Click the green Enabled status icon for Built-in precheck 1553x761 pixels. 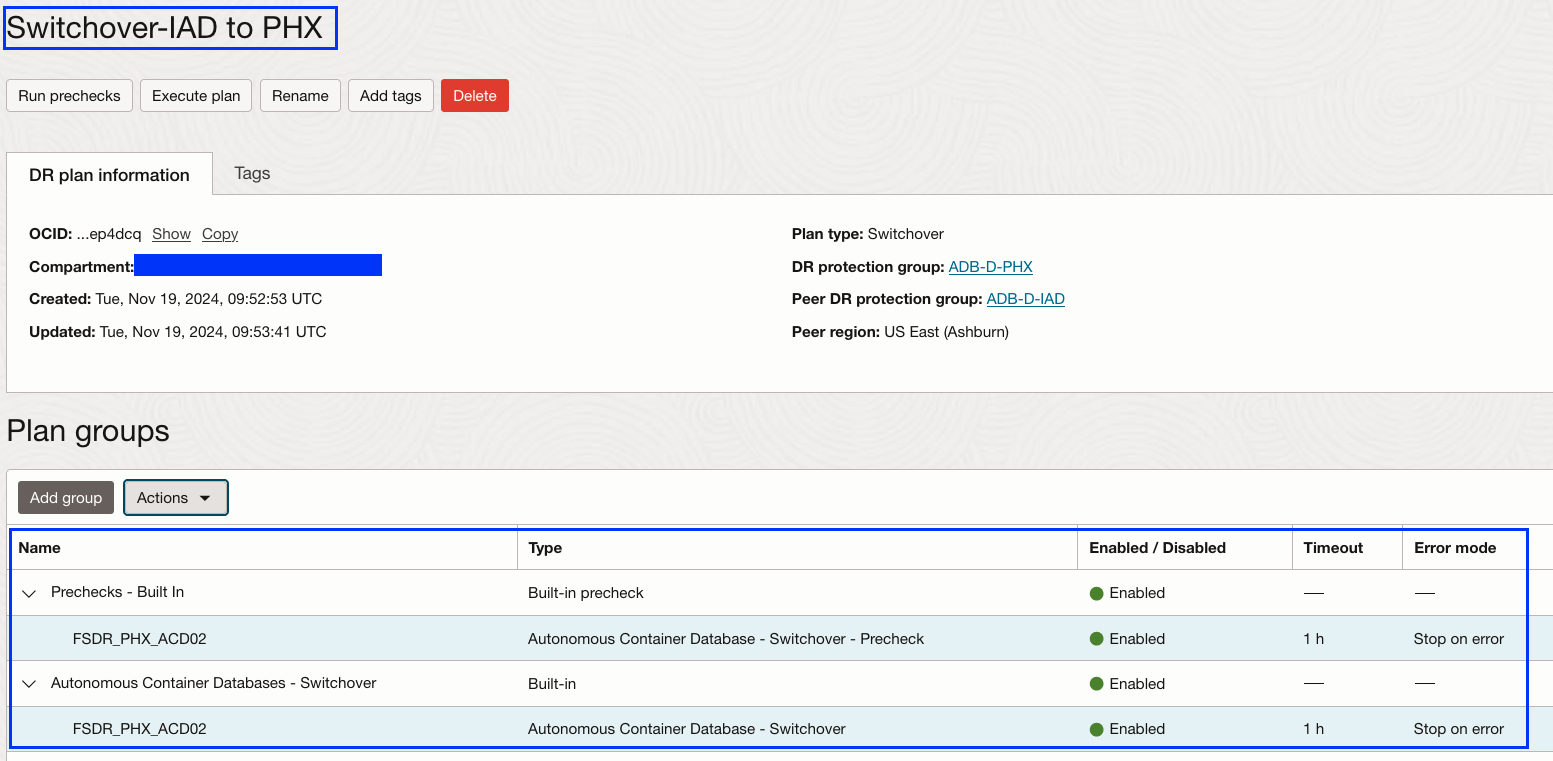[x=1096, y=593]
